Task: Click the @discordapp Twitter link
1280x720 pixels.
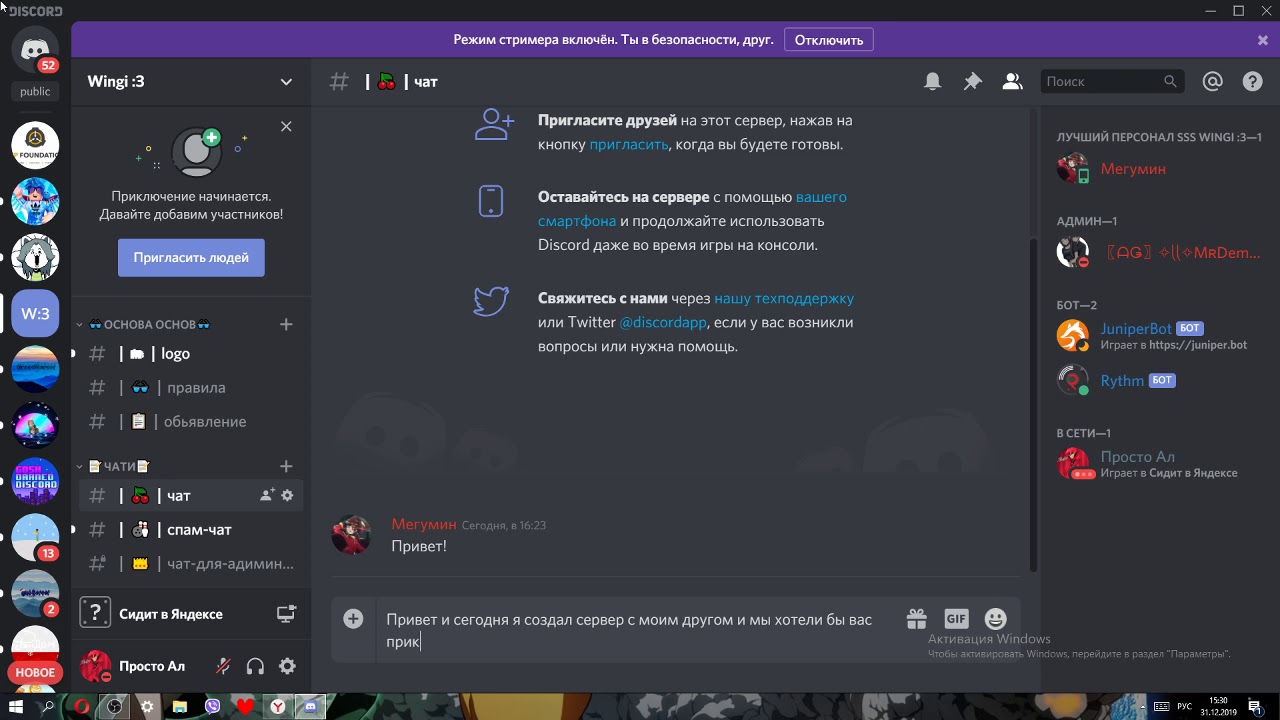Action: tap(663, 322)
